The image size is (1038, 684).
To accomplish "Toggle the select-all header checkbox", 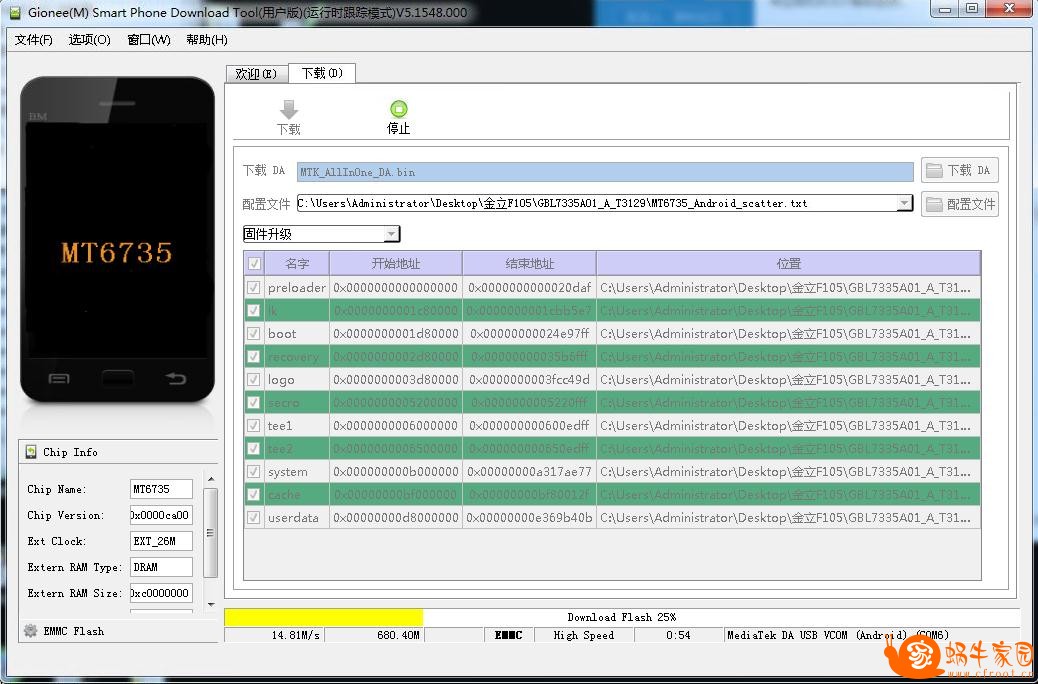I will pos(254,264).
